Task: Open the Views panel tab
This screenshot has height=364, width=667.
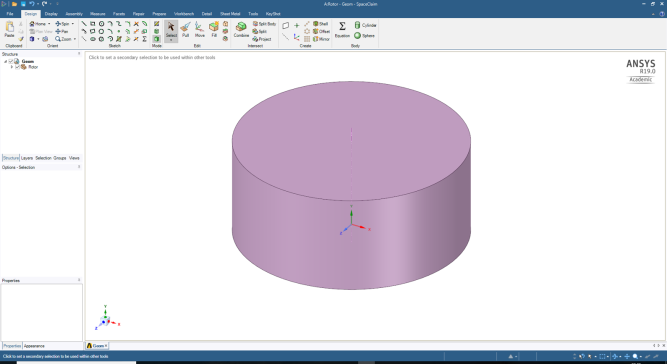Action: click(74, 158)
